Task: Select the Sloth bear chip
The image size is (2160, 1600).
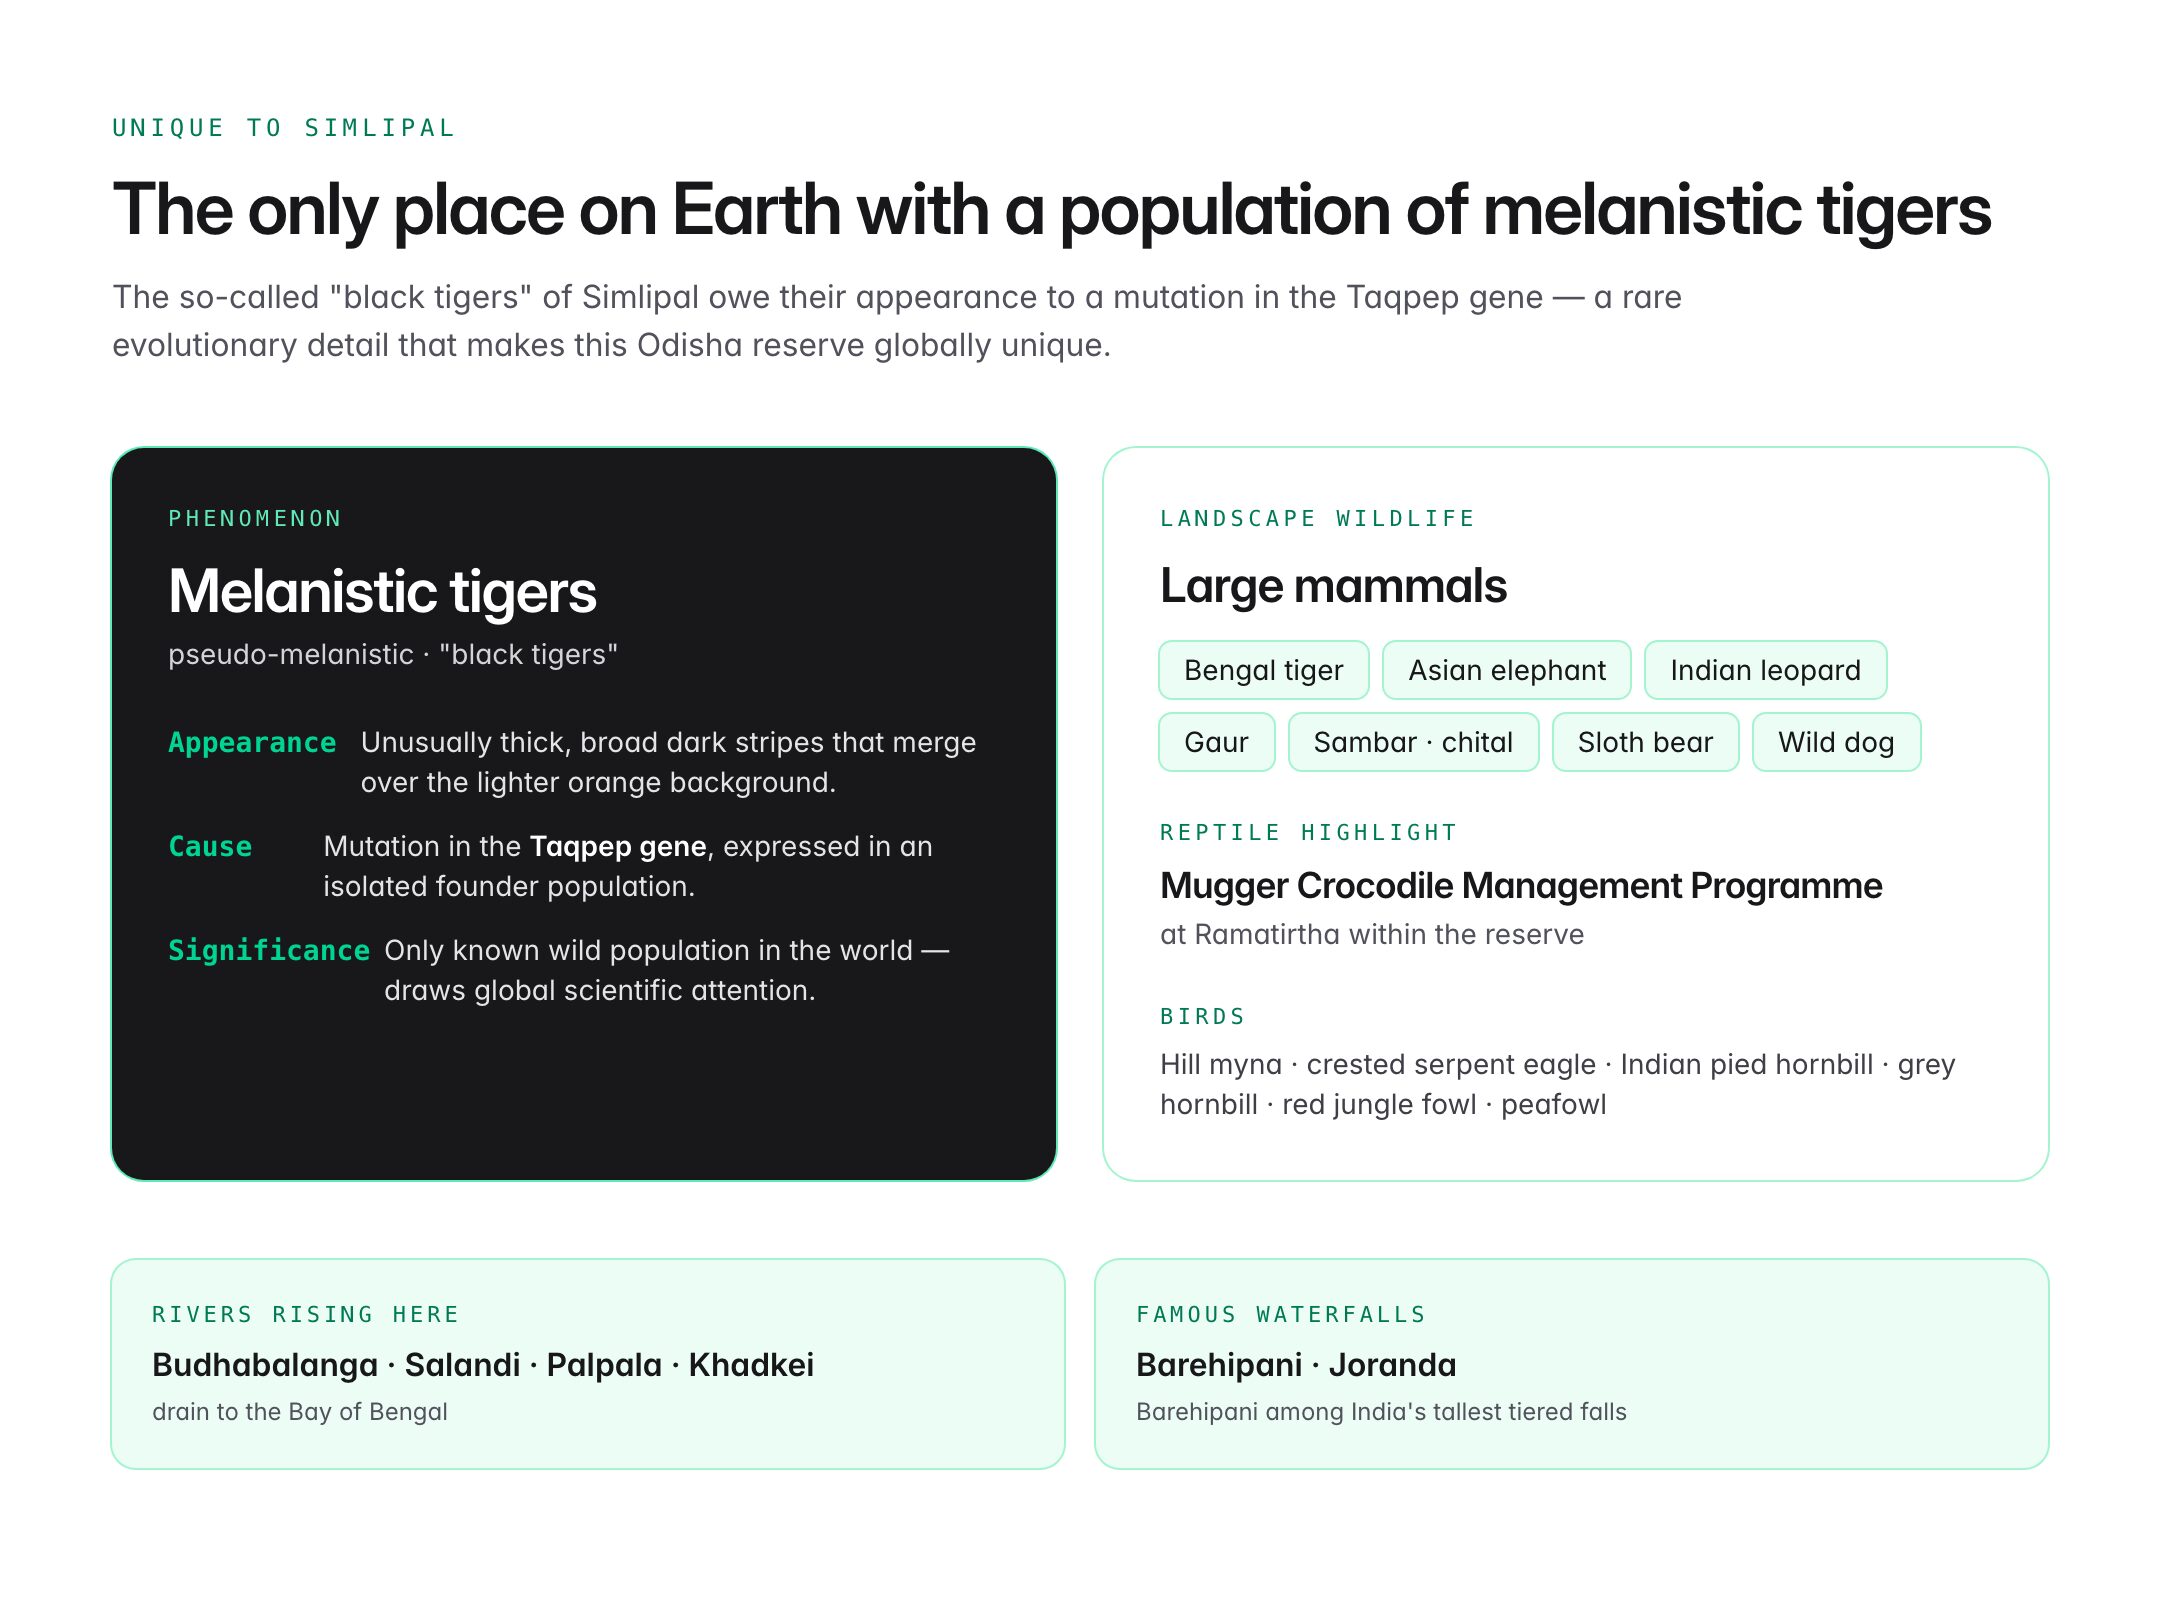Action: pos(1645,742)
